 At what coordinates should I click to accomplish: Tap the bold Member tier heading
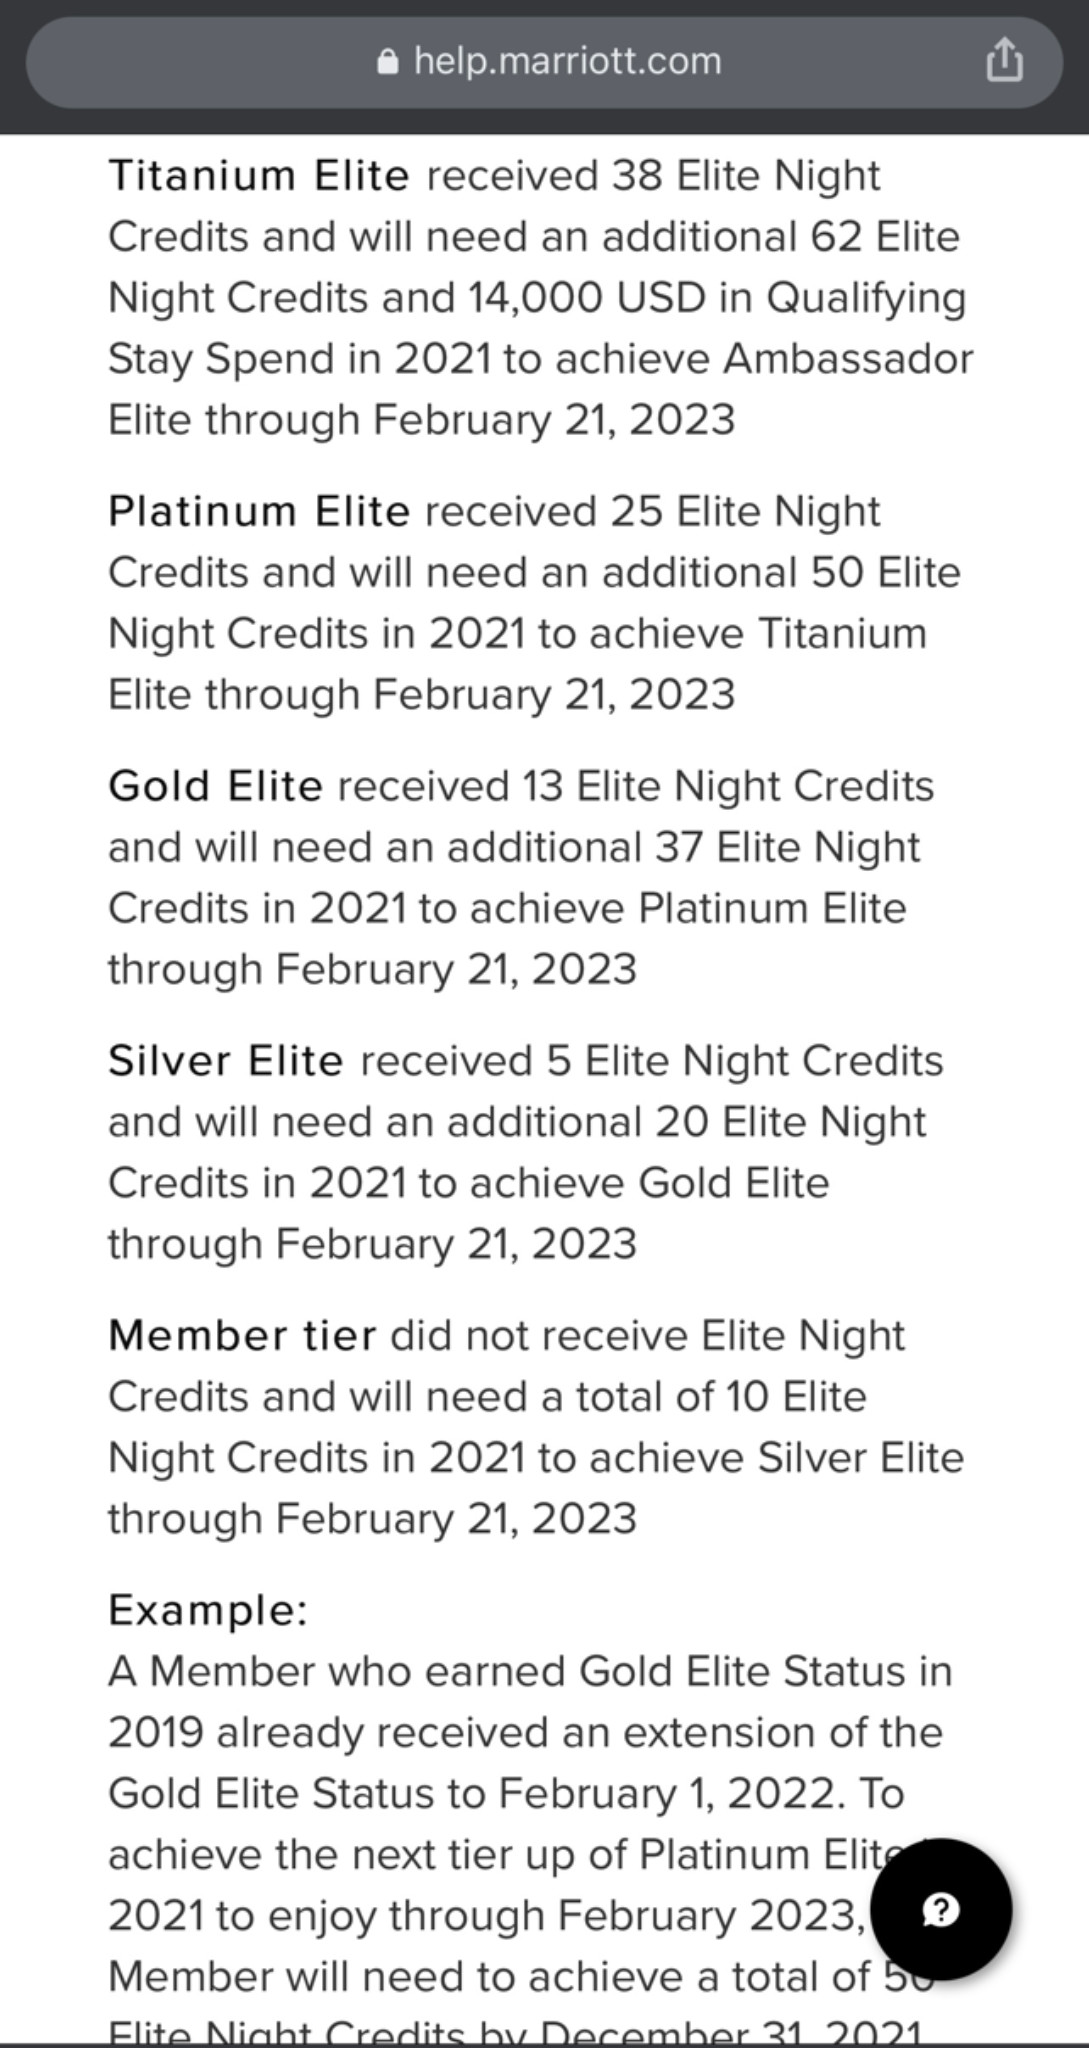pos(242,1336)
